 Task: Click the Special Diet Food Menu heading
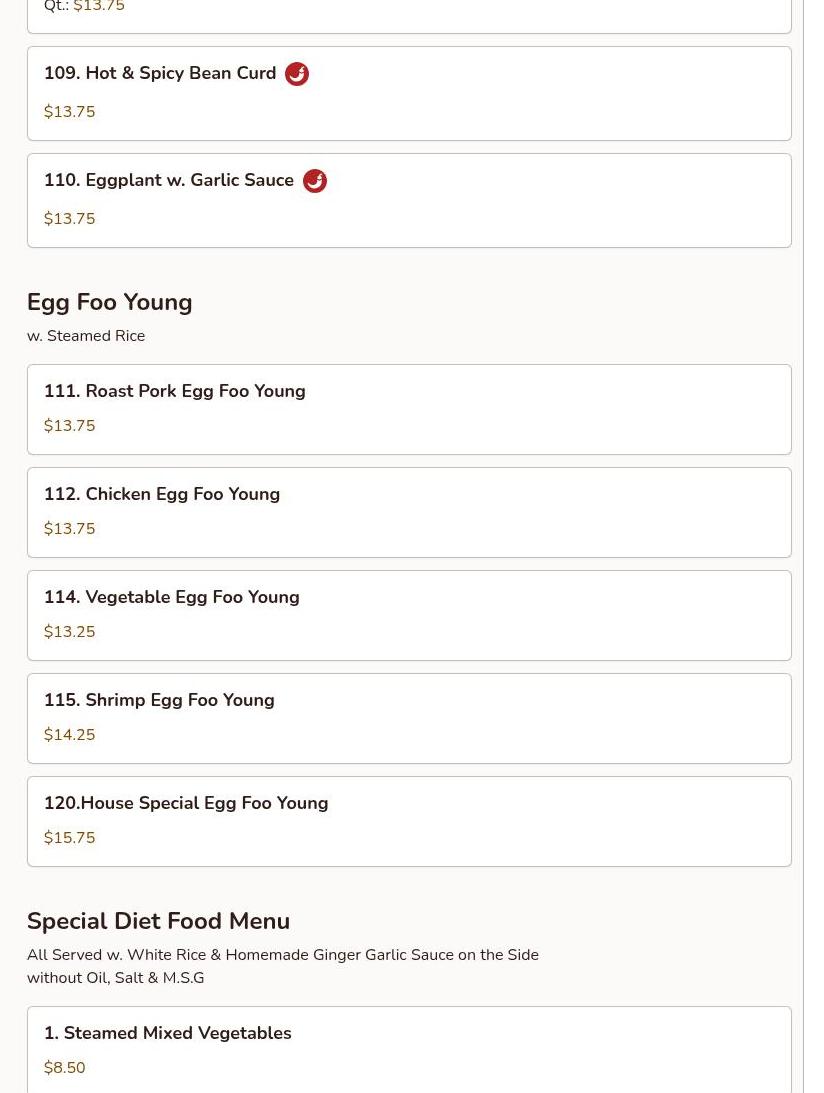click(x=158, y=921)
